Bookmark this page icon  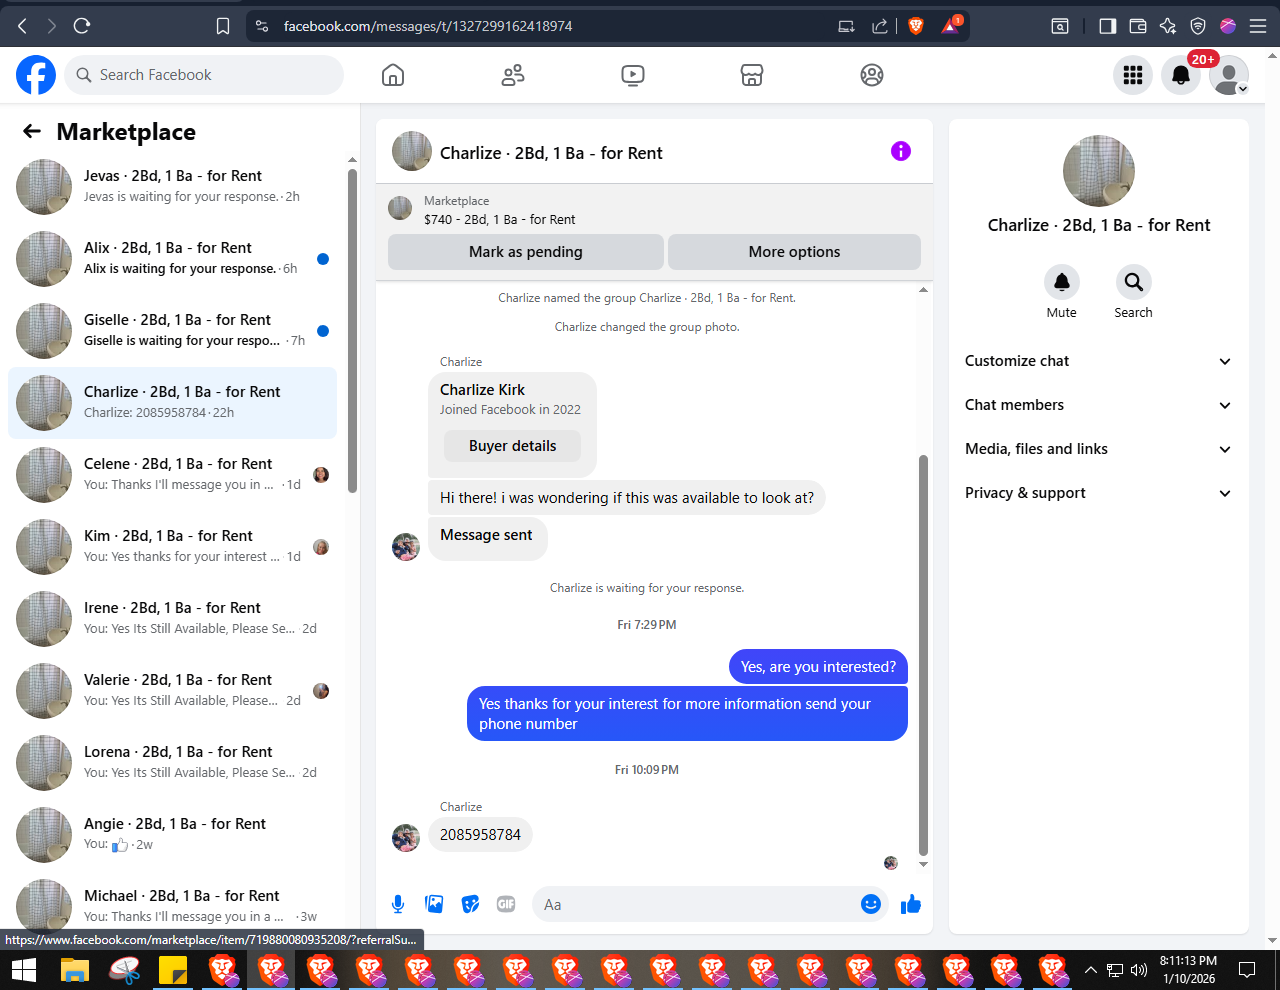[223, 26]
